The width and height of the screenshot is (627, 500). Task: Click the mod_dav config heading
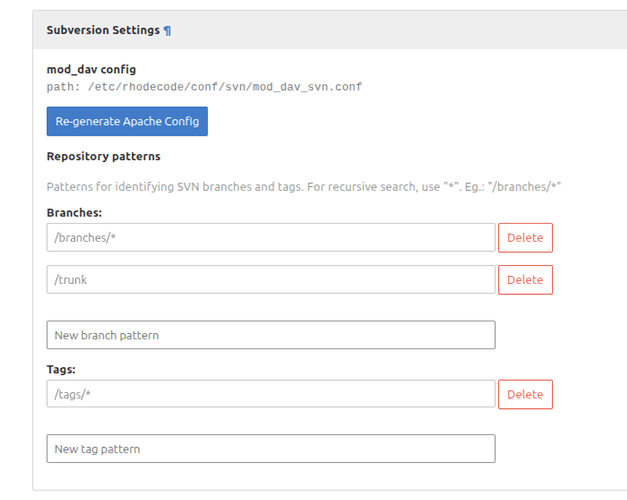91,69
